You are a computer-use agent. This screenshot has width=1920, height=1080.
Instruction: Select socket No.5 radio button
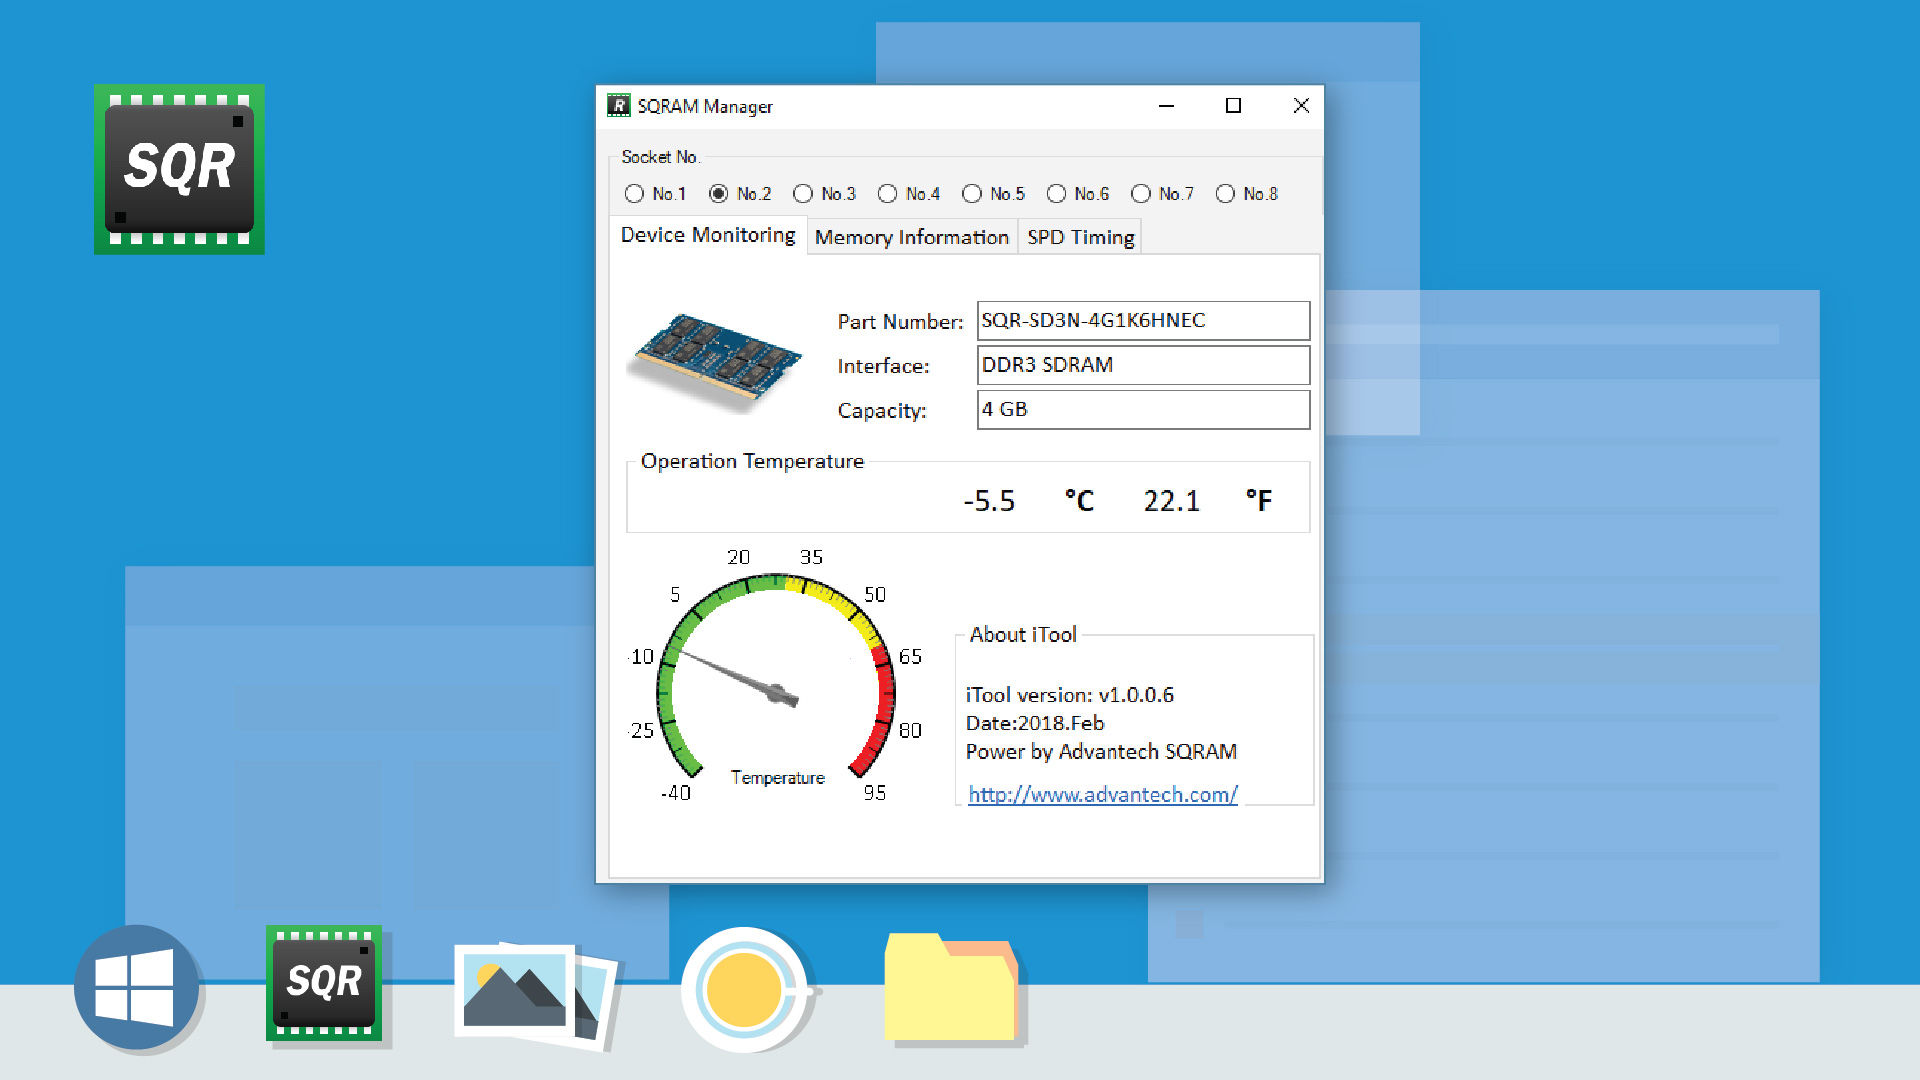coord(972,194)
